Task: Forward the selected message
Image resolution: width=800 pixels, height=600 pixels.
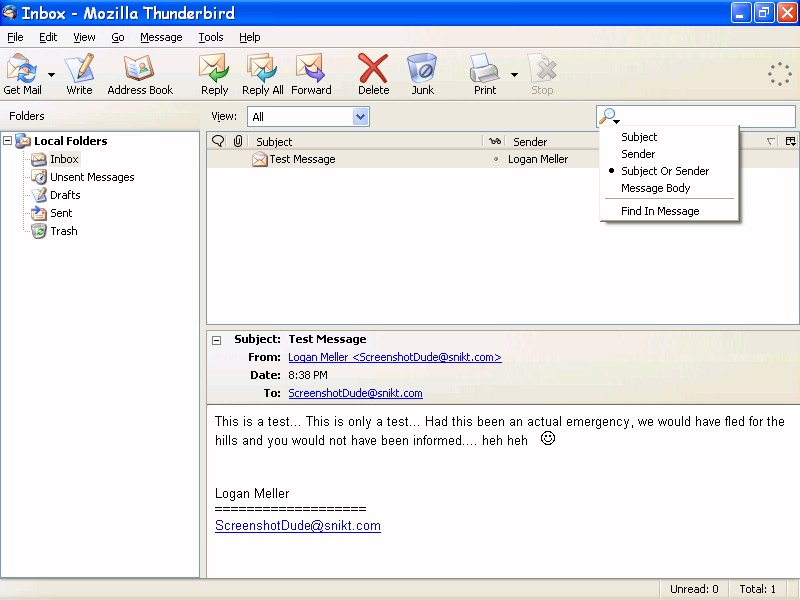Action: coord(311,74)
